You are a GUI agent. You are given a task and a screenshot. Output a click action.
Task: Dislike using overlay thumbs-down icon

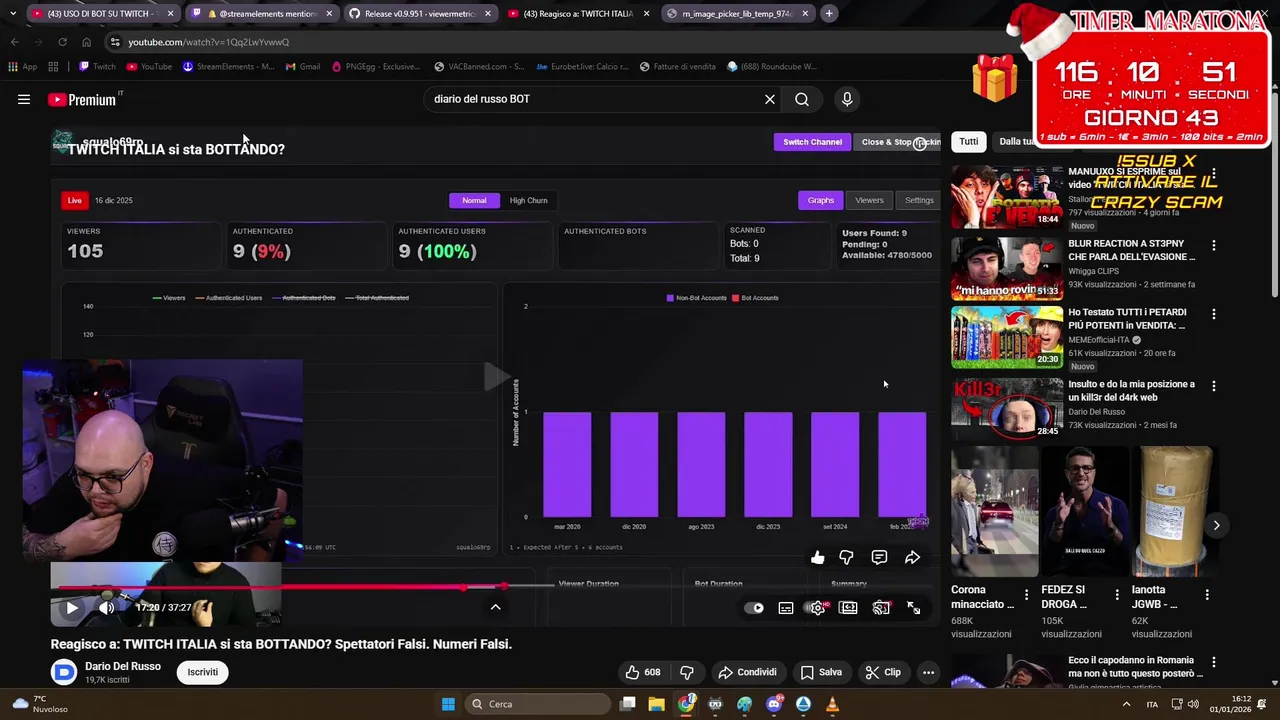(x=846, y=557)
